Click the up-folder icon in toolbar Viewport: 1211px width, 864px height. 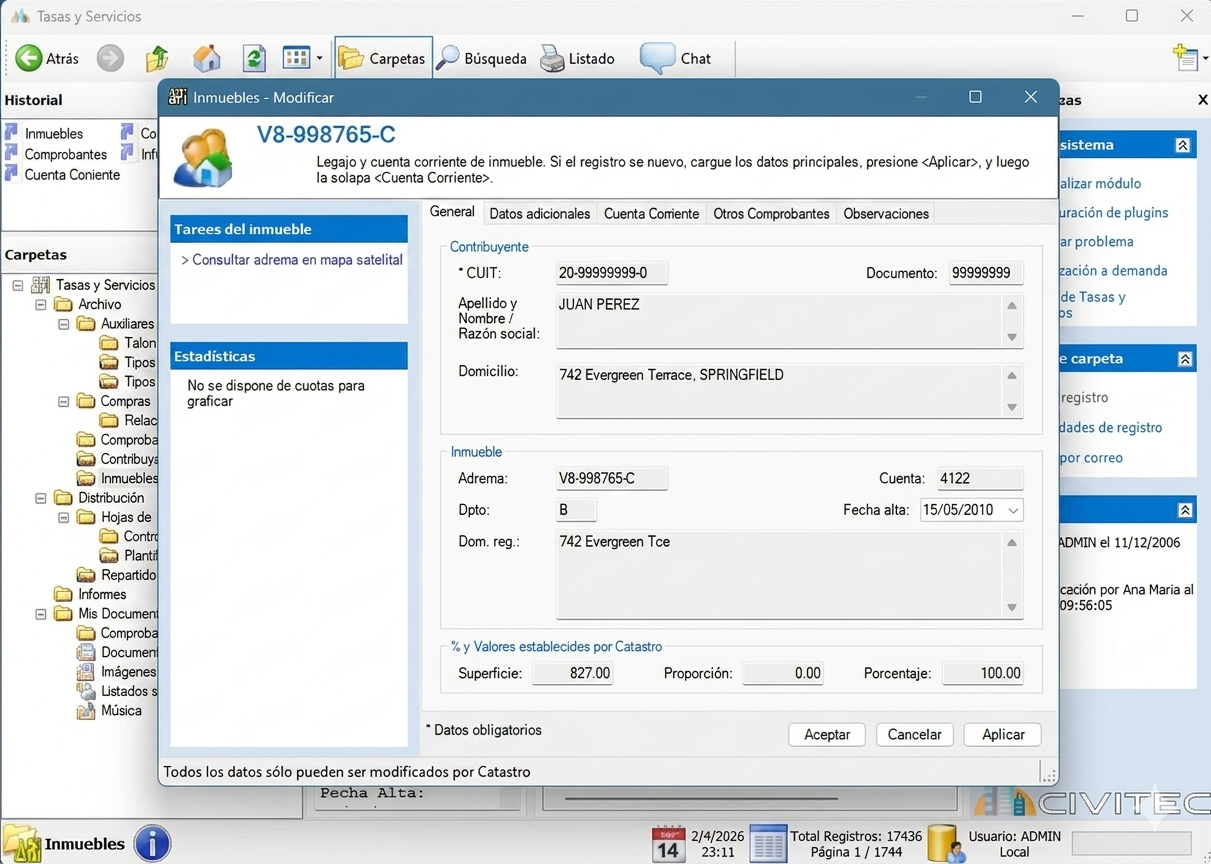click(x=157, y=58)
